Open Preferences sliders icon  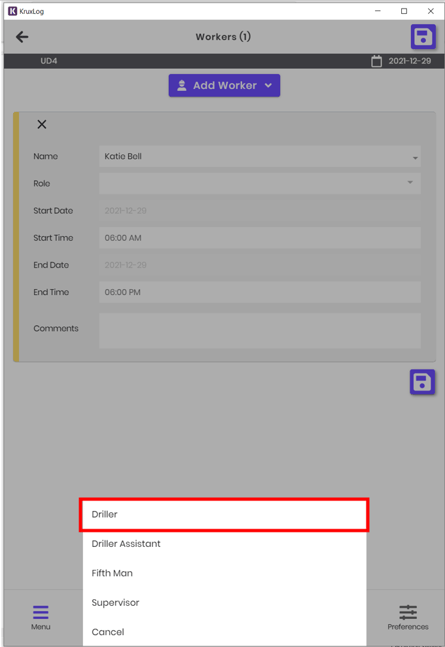click(408, 612)
